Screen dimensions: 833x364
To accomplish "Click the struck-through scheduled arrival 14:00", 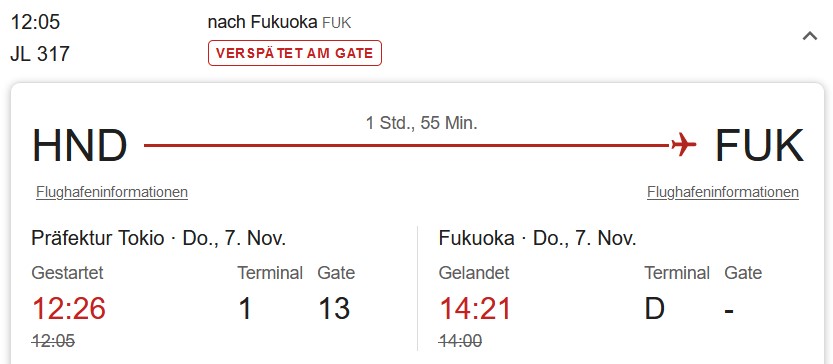I will pyautogui.click(x=461, y=341).
